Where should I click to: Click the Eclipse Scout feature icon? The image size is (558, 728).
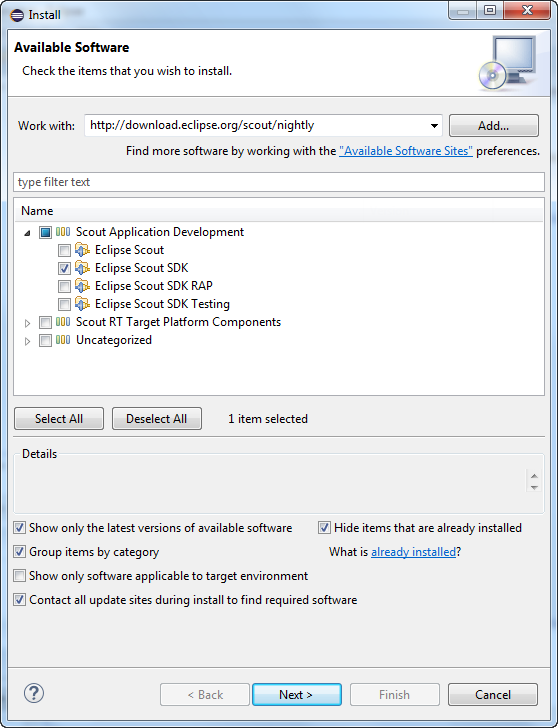click(x=82, y=250)
